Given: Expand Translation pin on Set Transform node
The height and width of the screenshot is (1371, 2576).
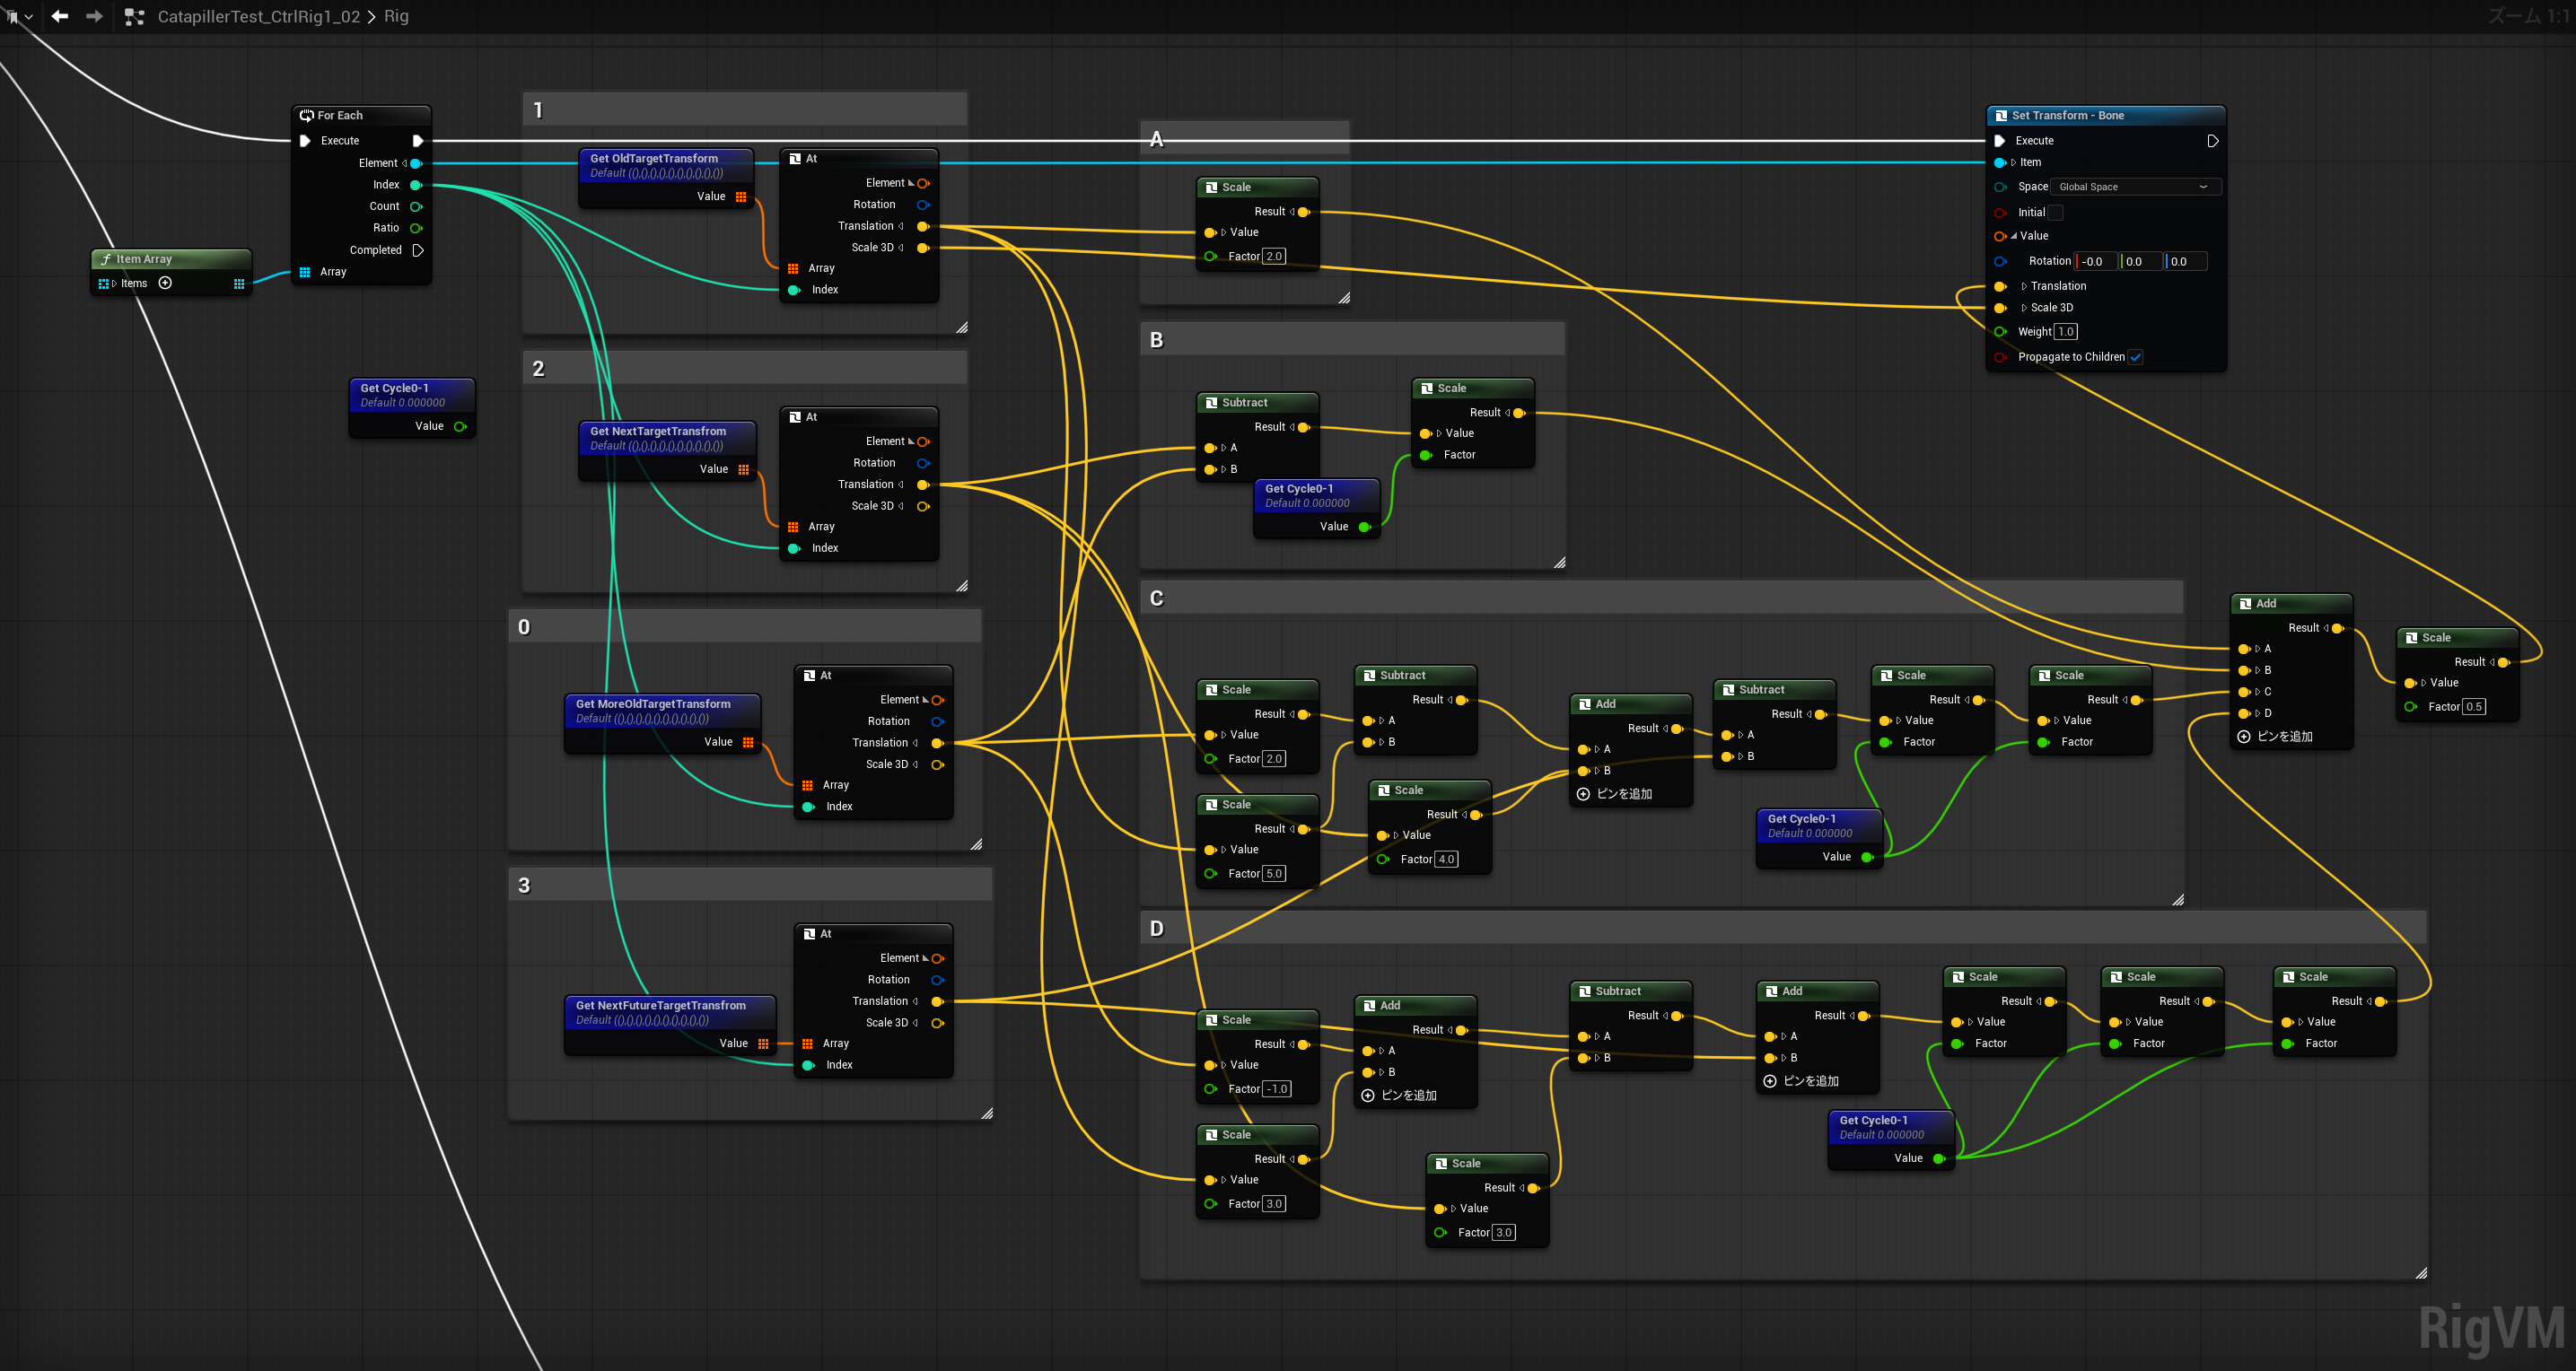Looking at the screenshot, I should (2024, 286).
